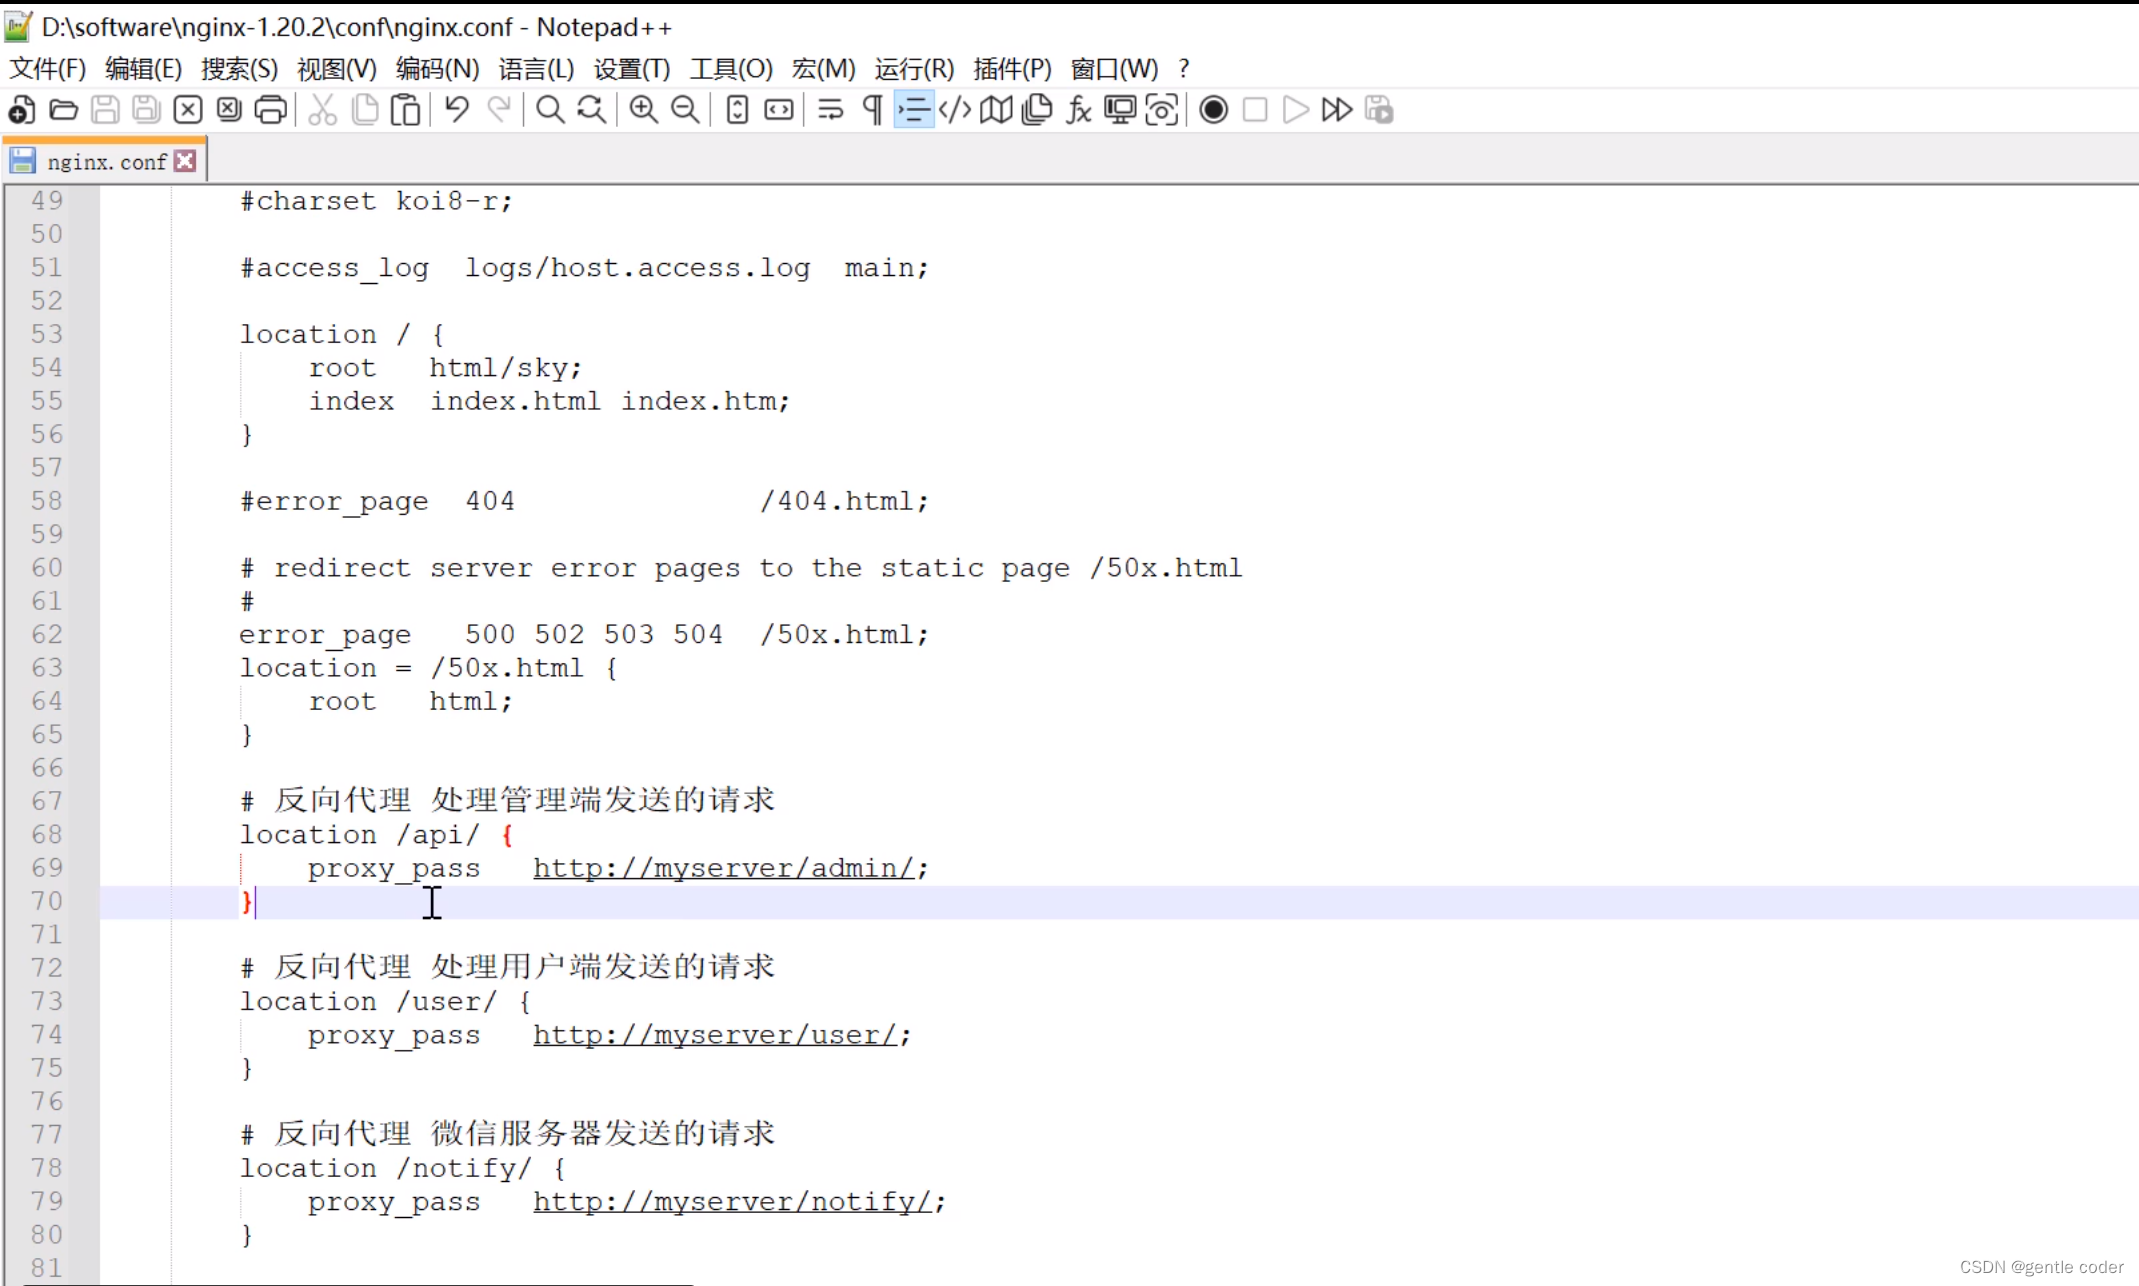2139x1286 pixels.
Task: Close the nginx.conf tab
Action: tap(185, 161)
